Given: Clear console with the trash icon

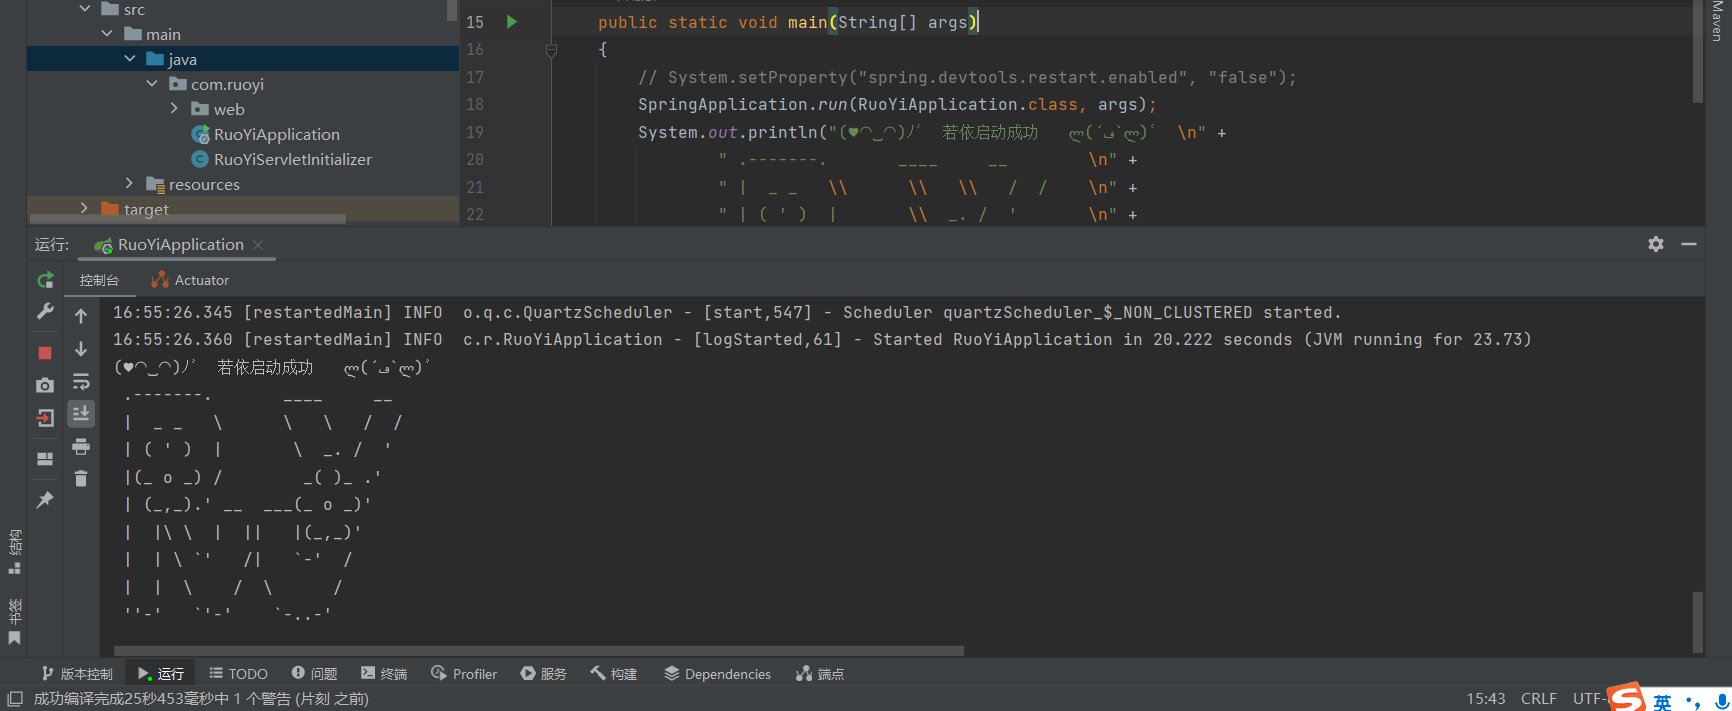Looking at the screenshot, I should click(x=81, y=479).
